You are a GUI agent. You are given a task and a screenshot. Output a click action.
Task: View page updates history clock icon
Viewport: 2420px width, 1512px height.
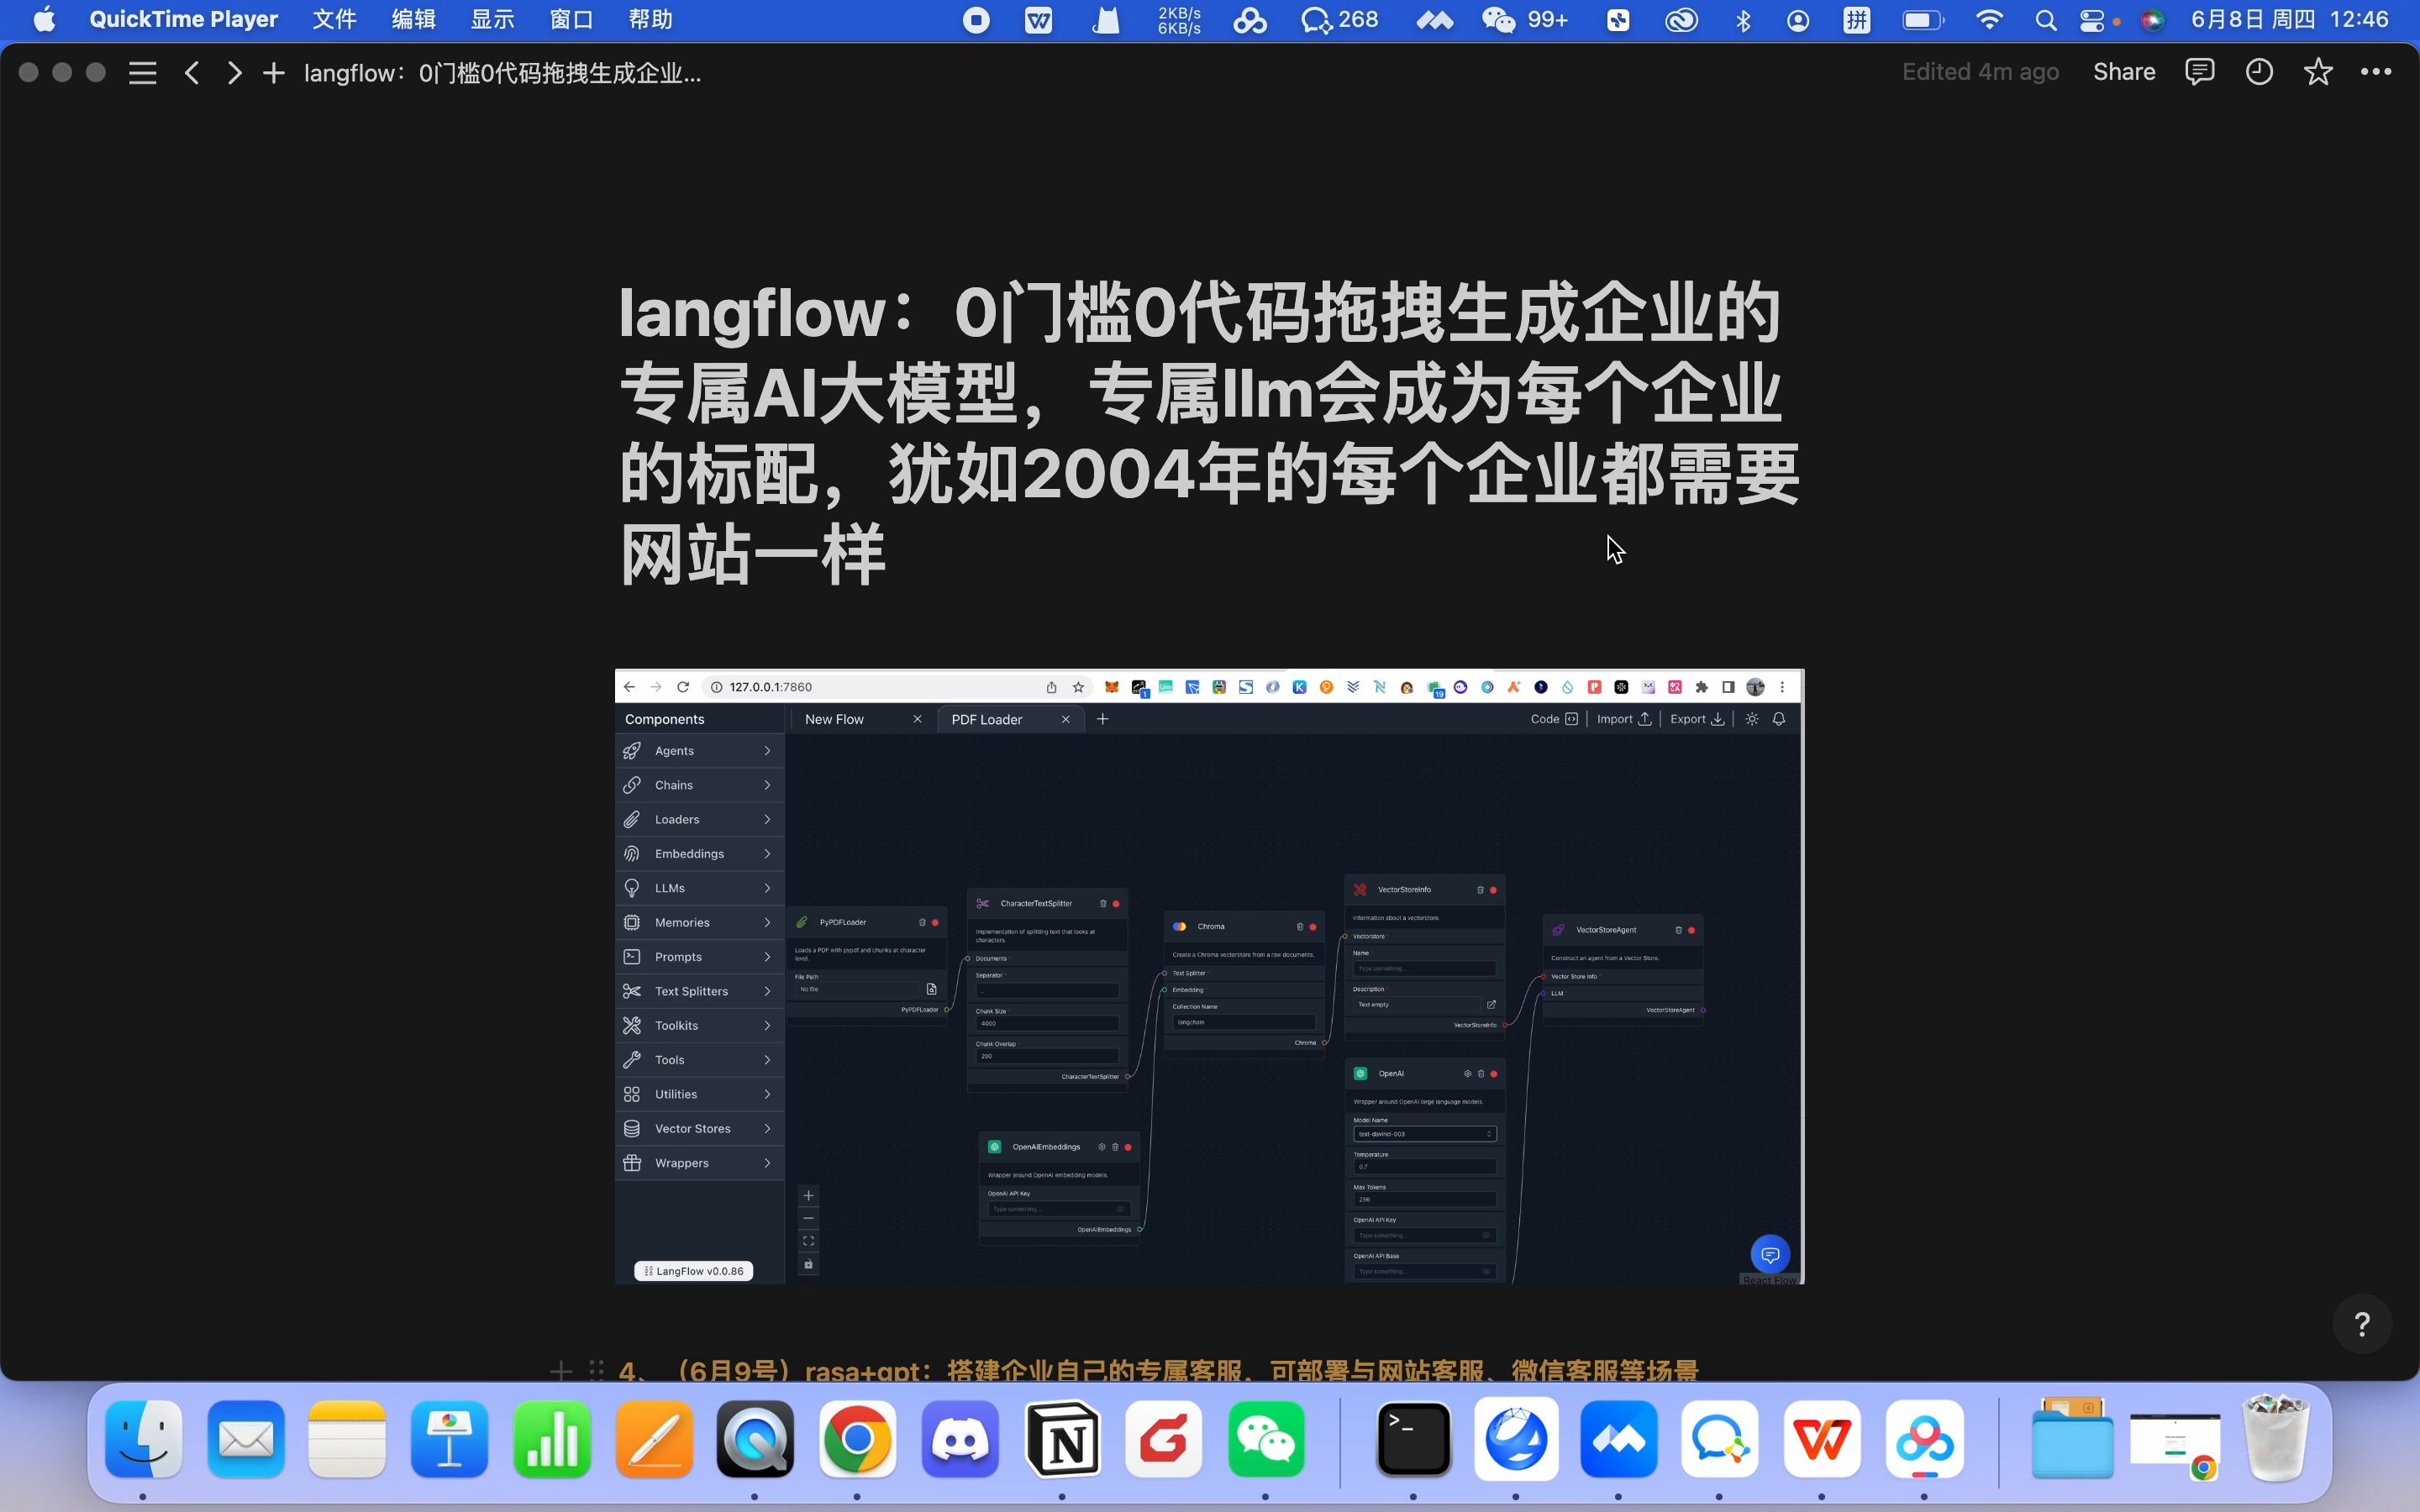click(2259, 72)
